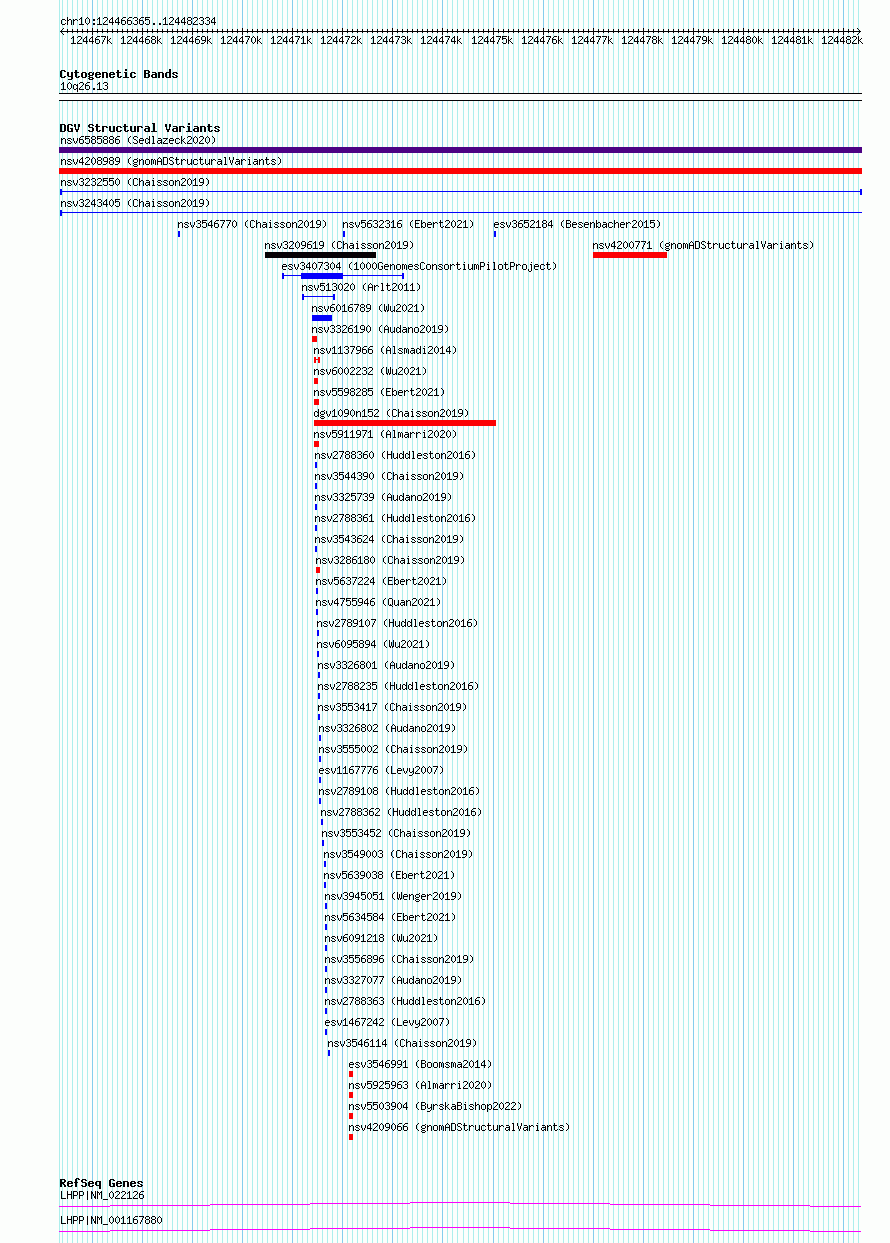Click nsv5503904 (ByrskaBishop2022) label

(x=435, y=1107)
